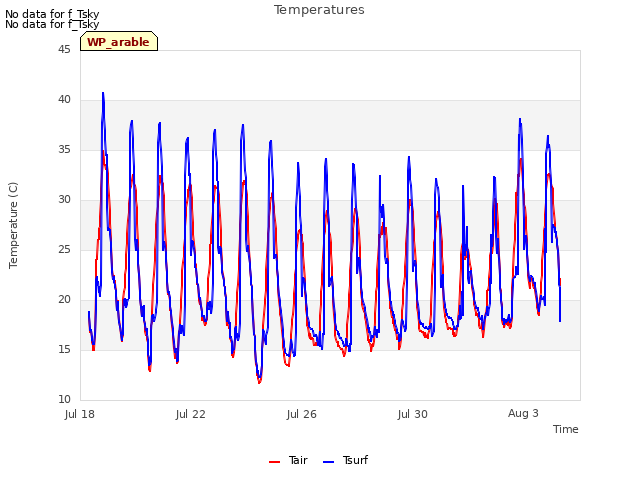Click the Jul 18 x-axis tick label

click(x=80, y=414)
